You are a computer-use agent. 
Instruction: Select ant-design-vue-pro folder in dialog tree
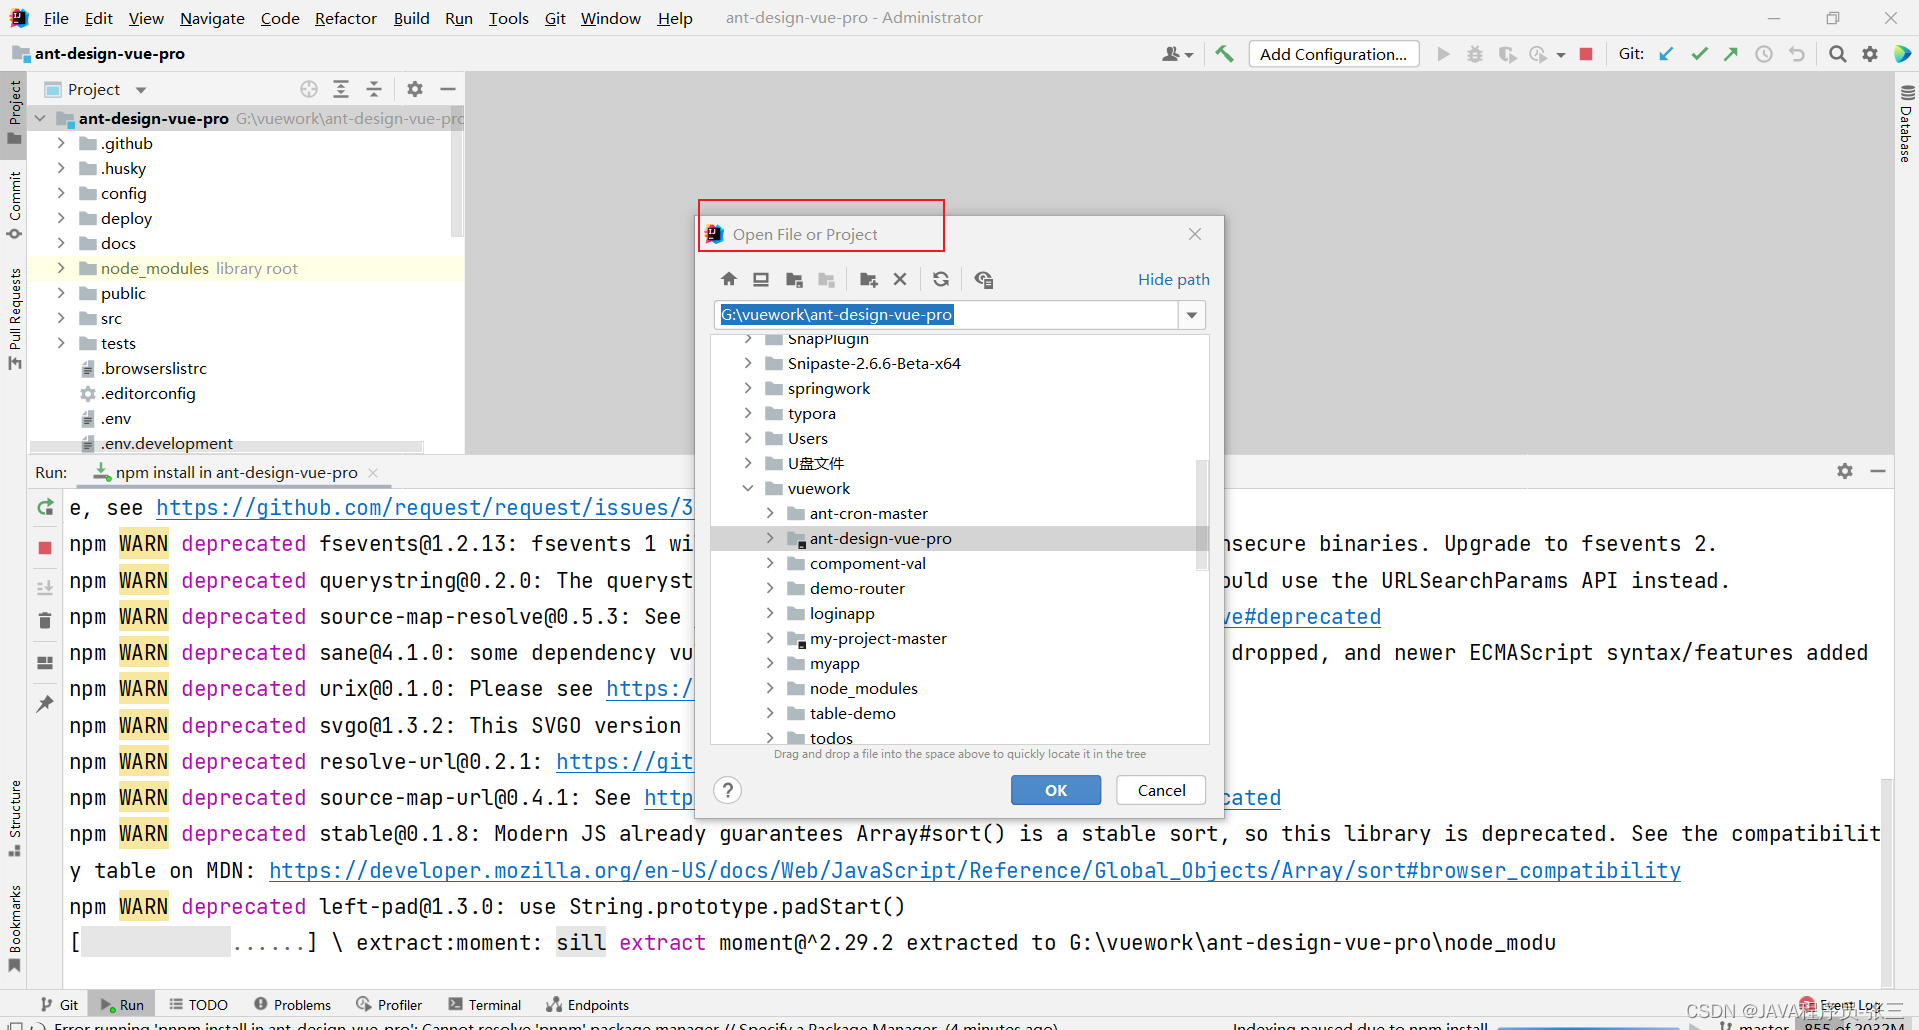pyautogui.click(x=880, y=538)
